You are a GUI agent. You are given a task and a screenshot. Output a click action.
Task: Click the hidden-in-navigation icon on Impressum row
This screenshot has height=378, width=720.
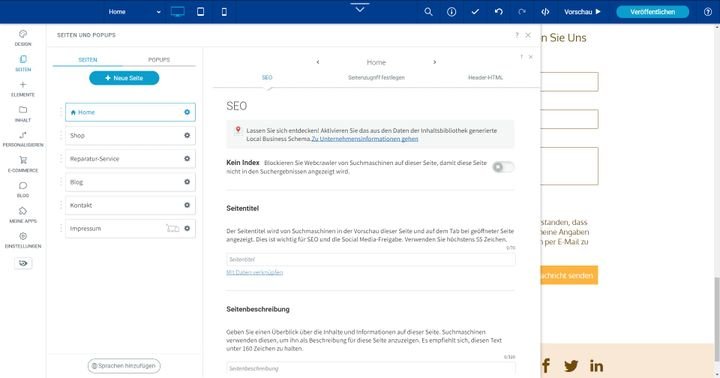173,228
